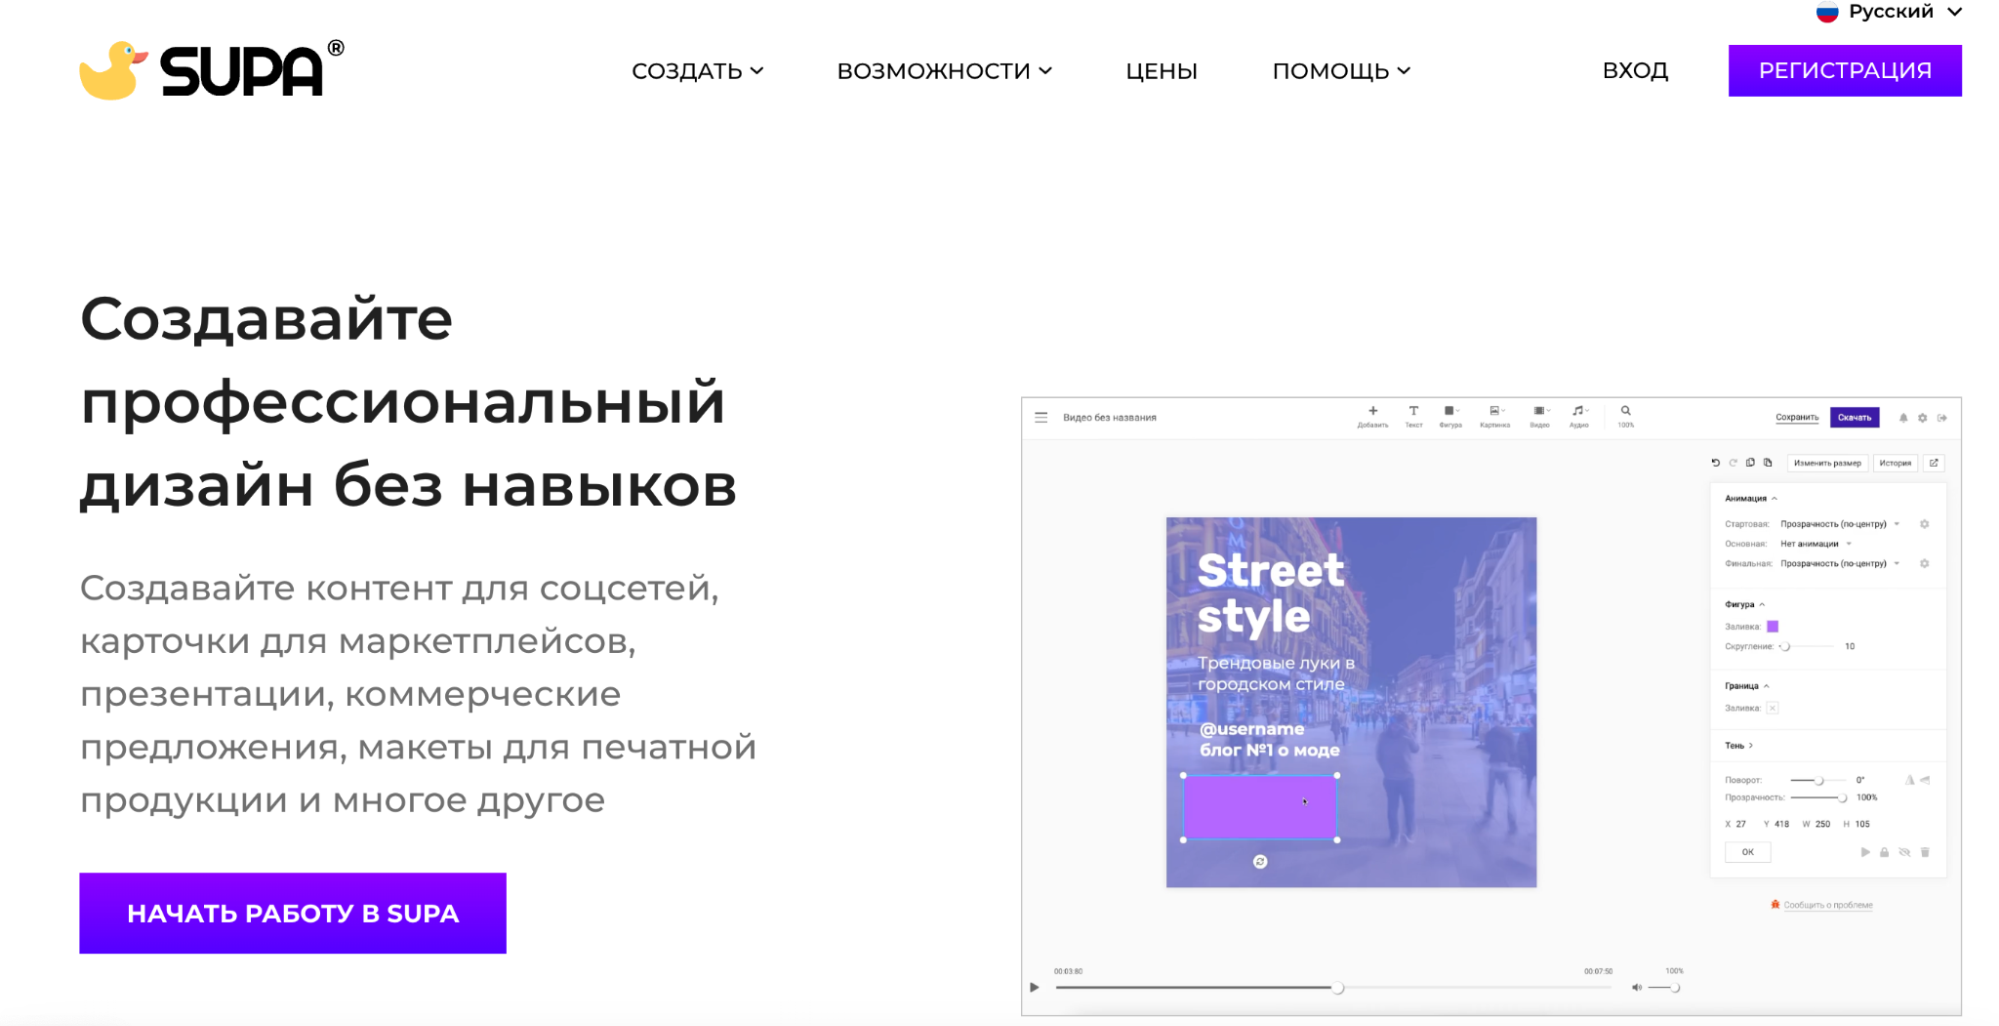Viewport: 1999px width, 1026px height.
Task: Collapse the Анимация section
Action: (1751, 498)
